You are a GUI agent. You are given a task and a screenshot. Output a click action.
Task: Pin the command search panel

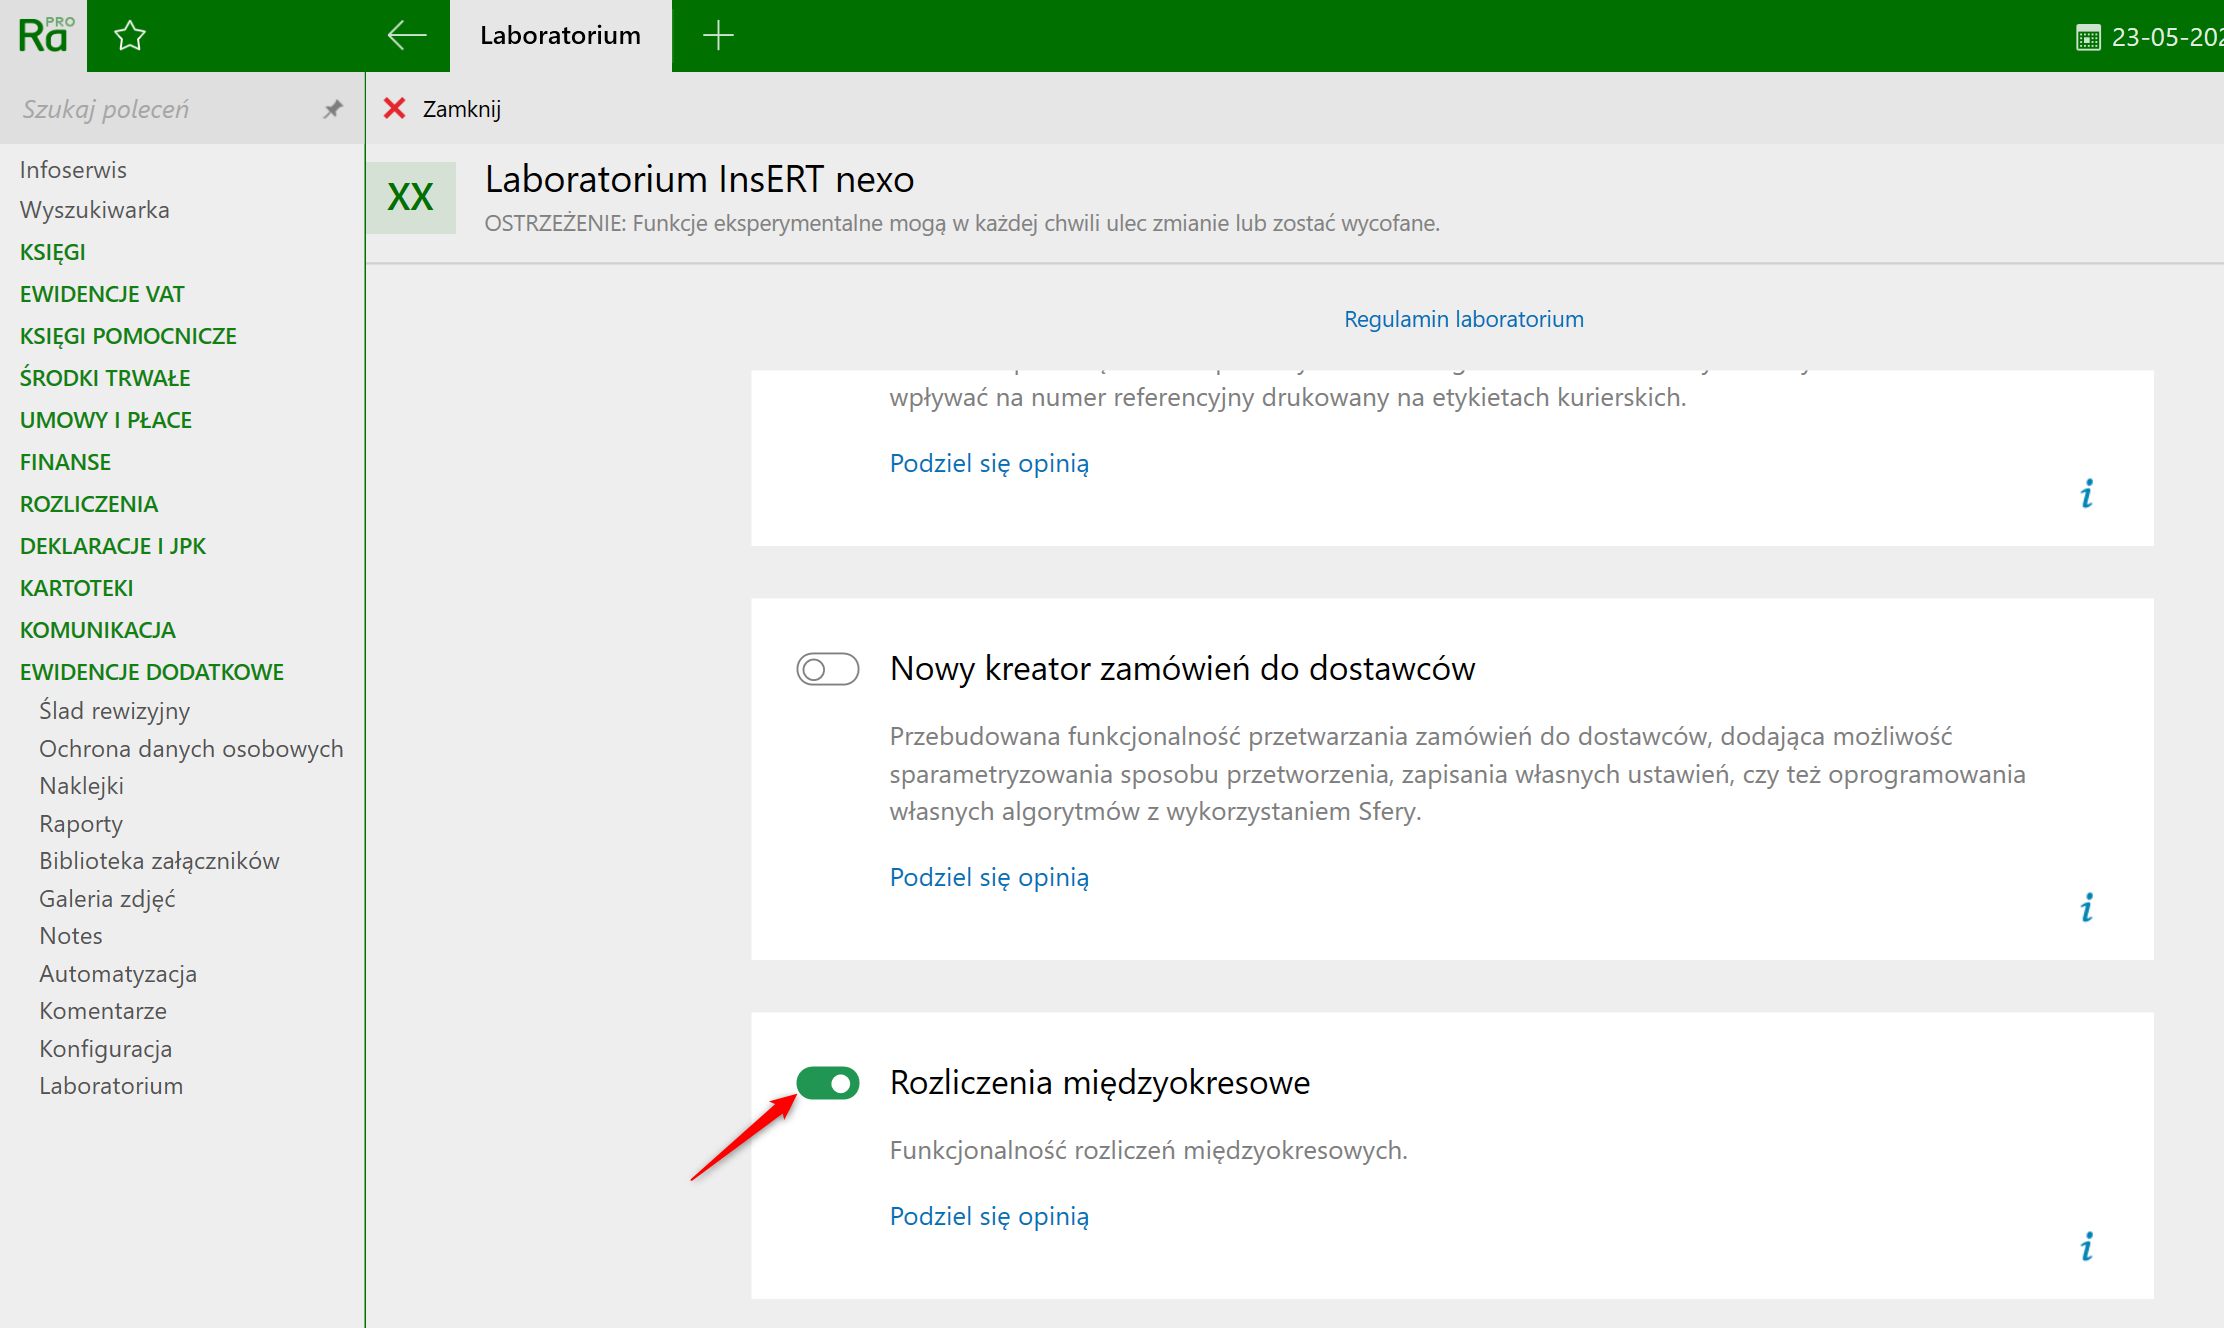333,109
